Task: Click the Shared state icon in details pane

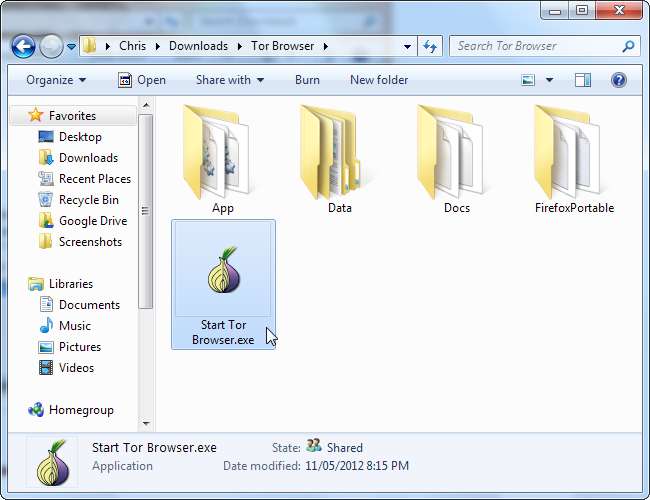Action: pos(314,446)
